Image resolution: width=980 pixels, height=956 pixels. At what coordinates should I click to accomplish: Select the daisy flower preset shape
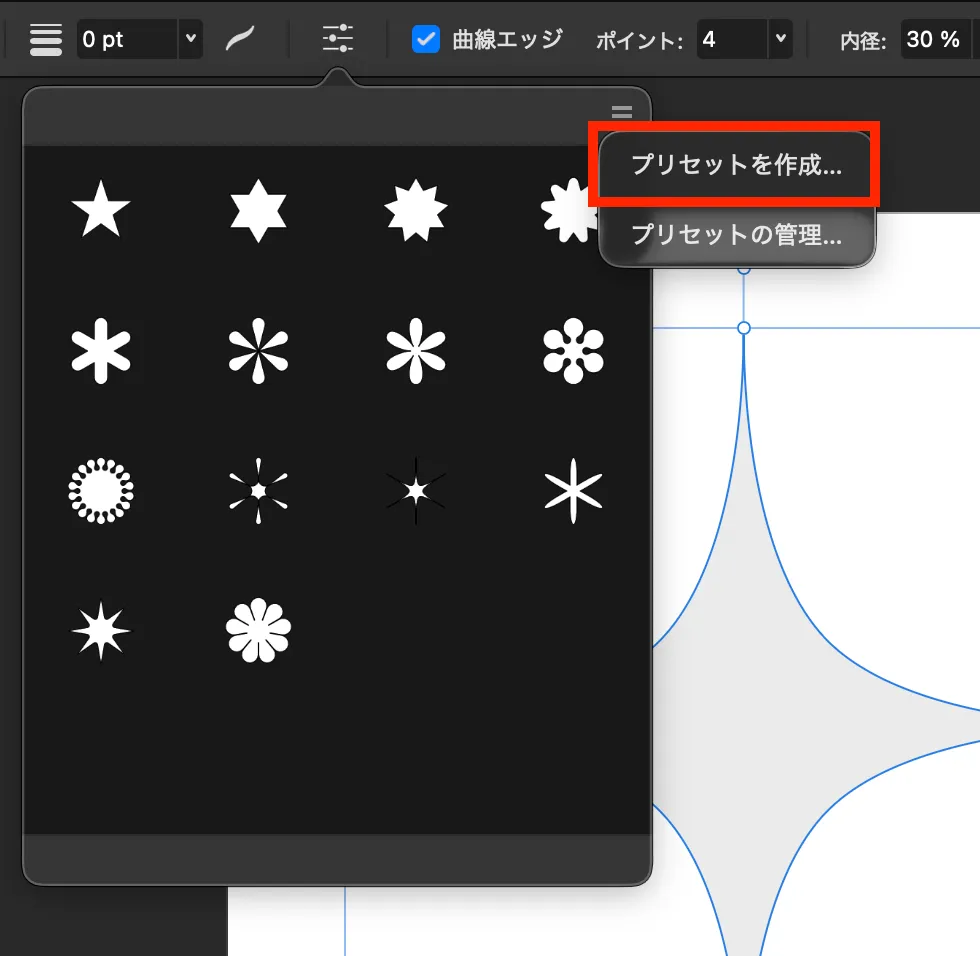click(x=258, y=629)
